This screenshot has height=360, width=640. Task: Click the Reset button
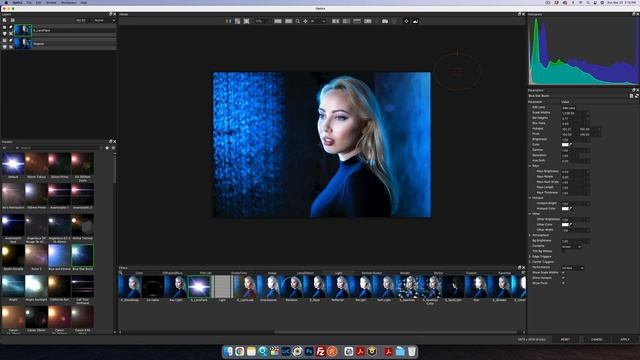565,339
